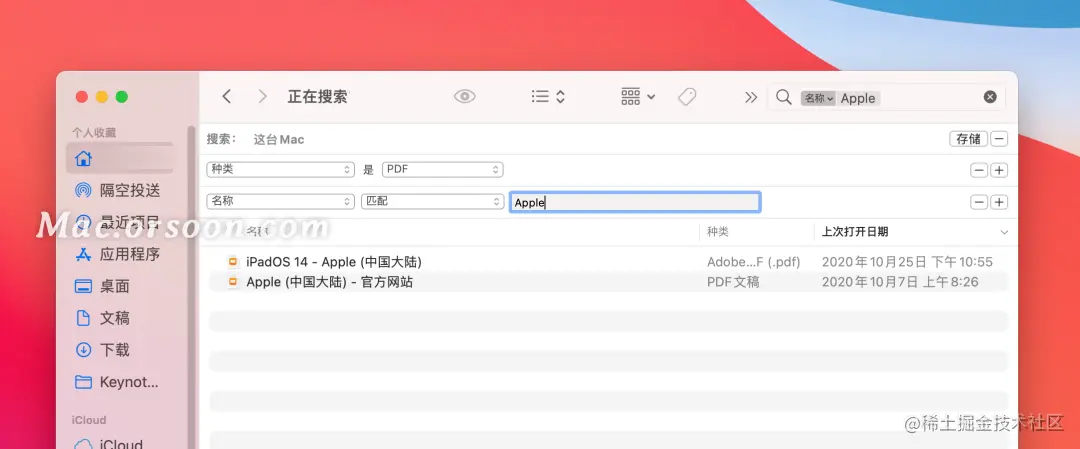This screenshot has height=449, width=1080.
Task: Click the Applications icon in sidebar
Action: (x=83, y=254)
